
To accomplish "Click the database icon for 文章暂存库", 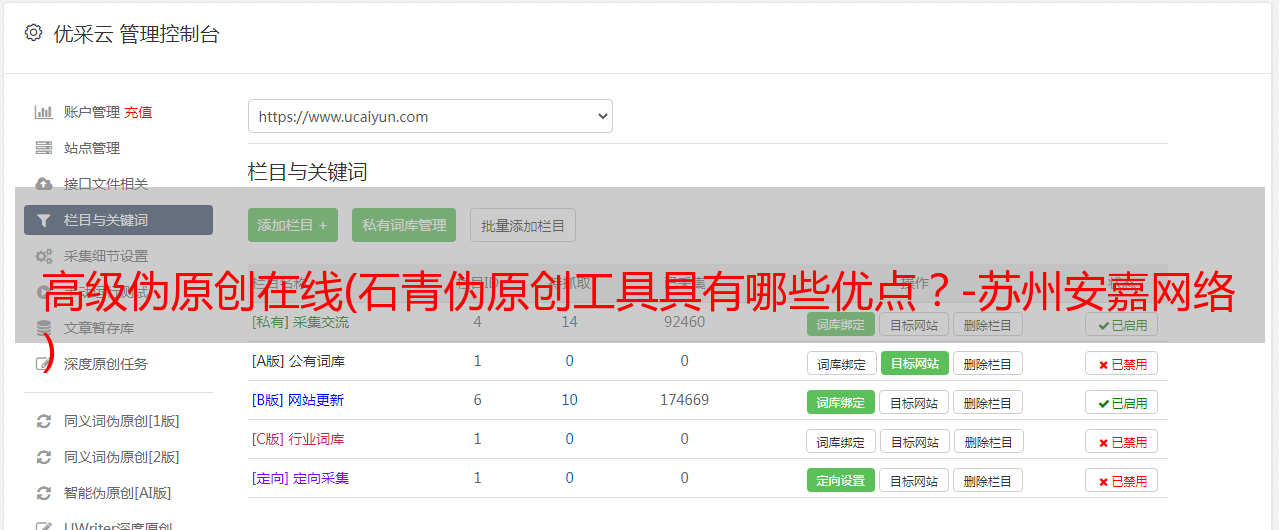I will 44,328.
